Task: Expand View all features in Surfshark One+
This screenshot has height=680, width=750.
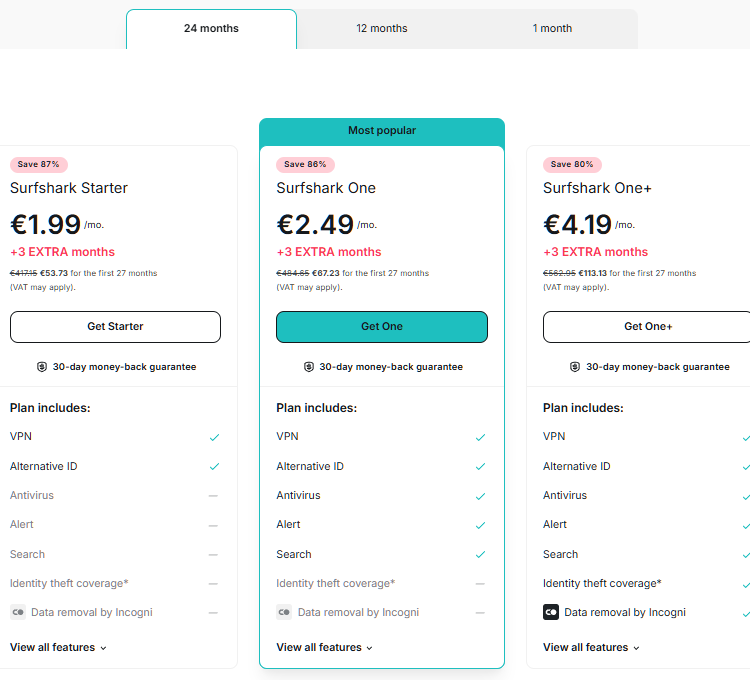Action: [591, 648]
